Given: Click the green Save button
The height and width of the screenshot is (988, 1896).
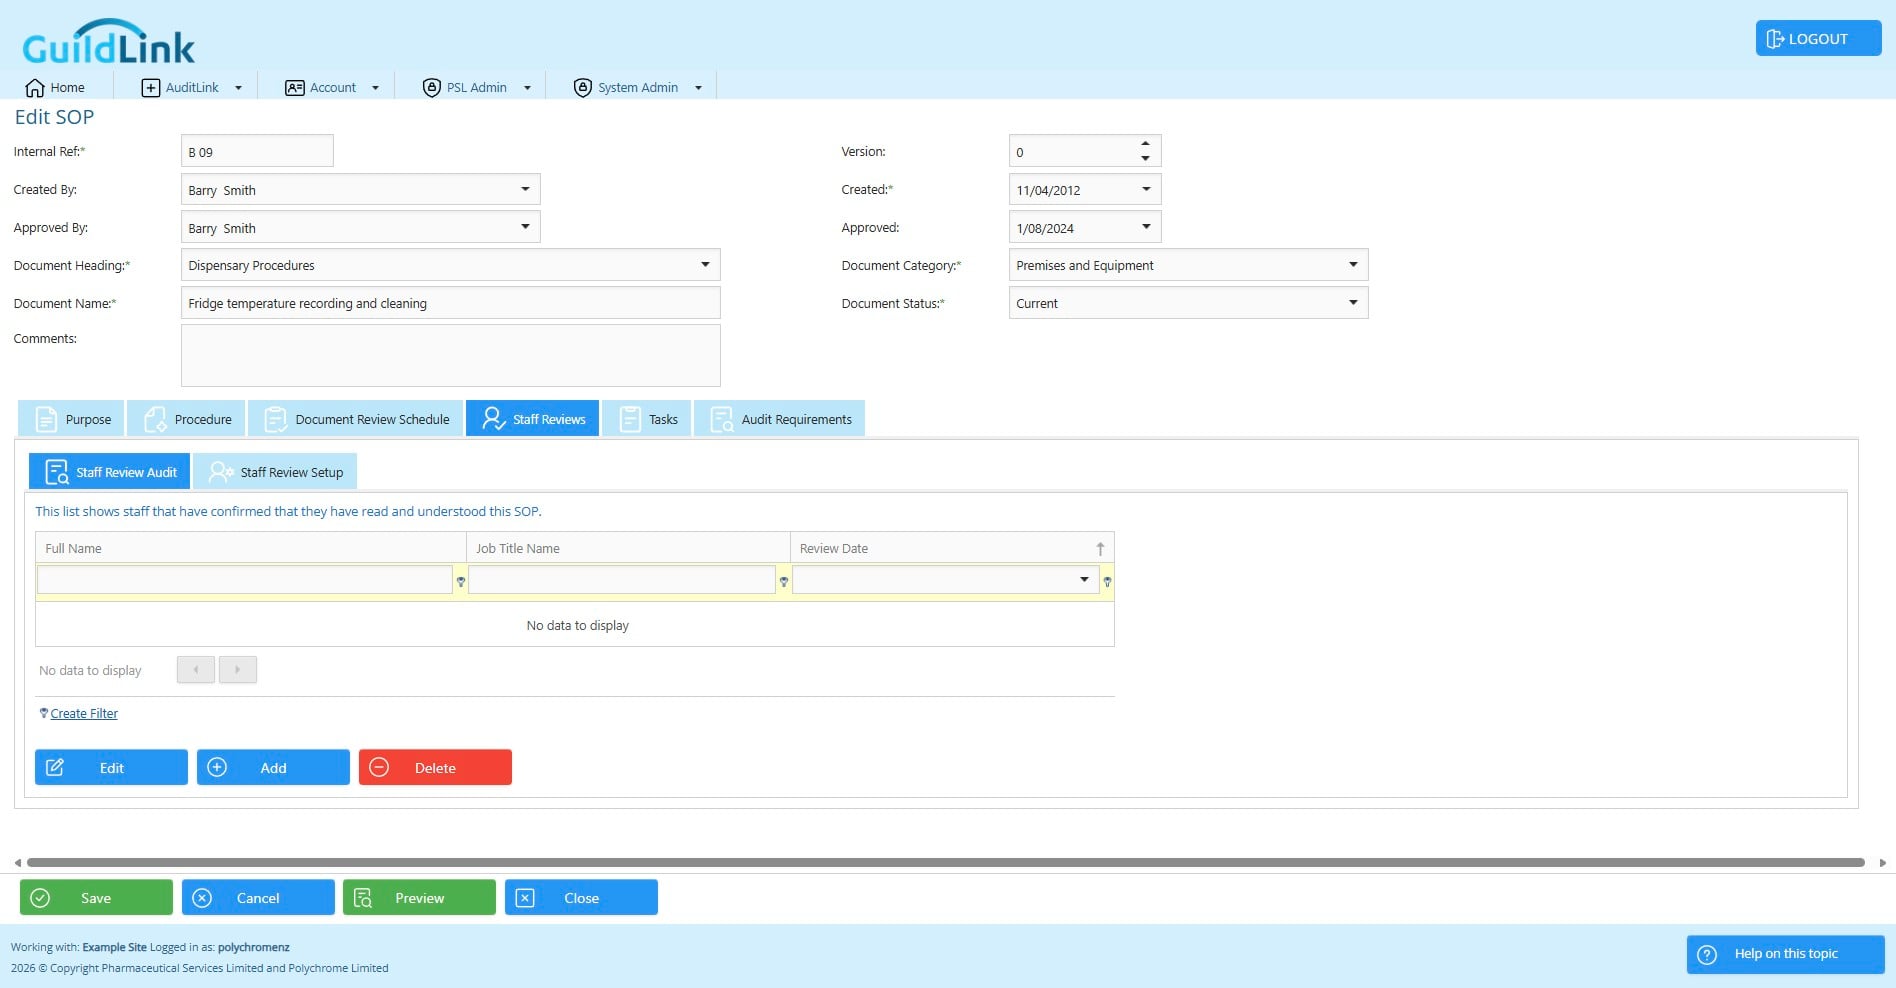Looking at the screenshot, I should (96, 897).
